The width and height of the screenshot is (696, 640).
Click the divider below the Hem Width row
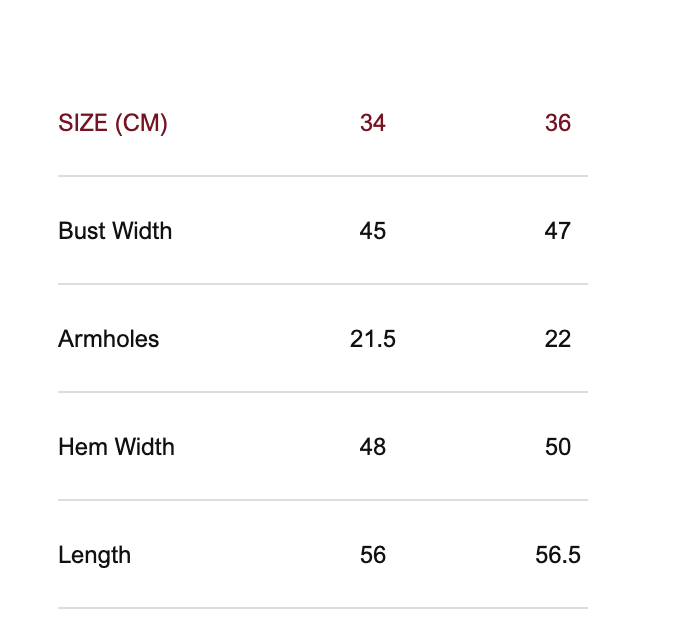point(323,500)
